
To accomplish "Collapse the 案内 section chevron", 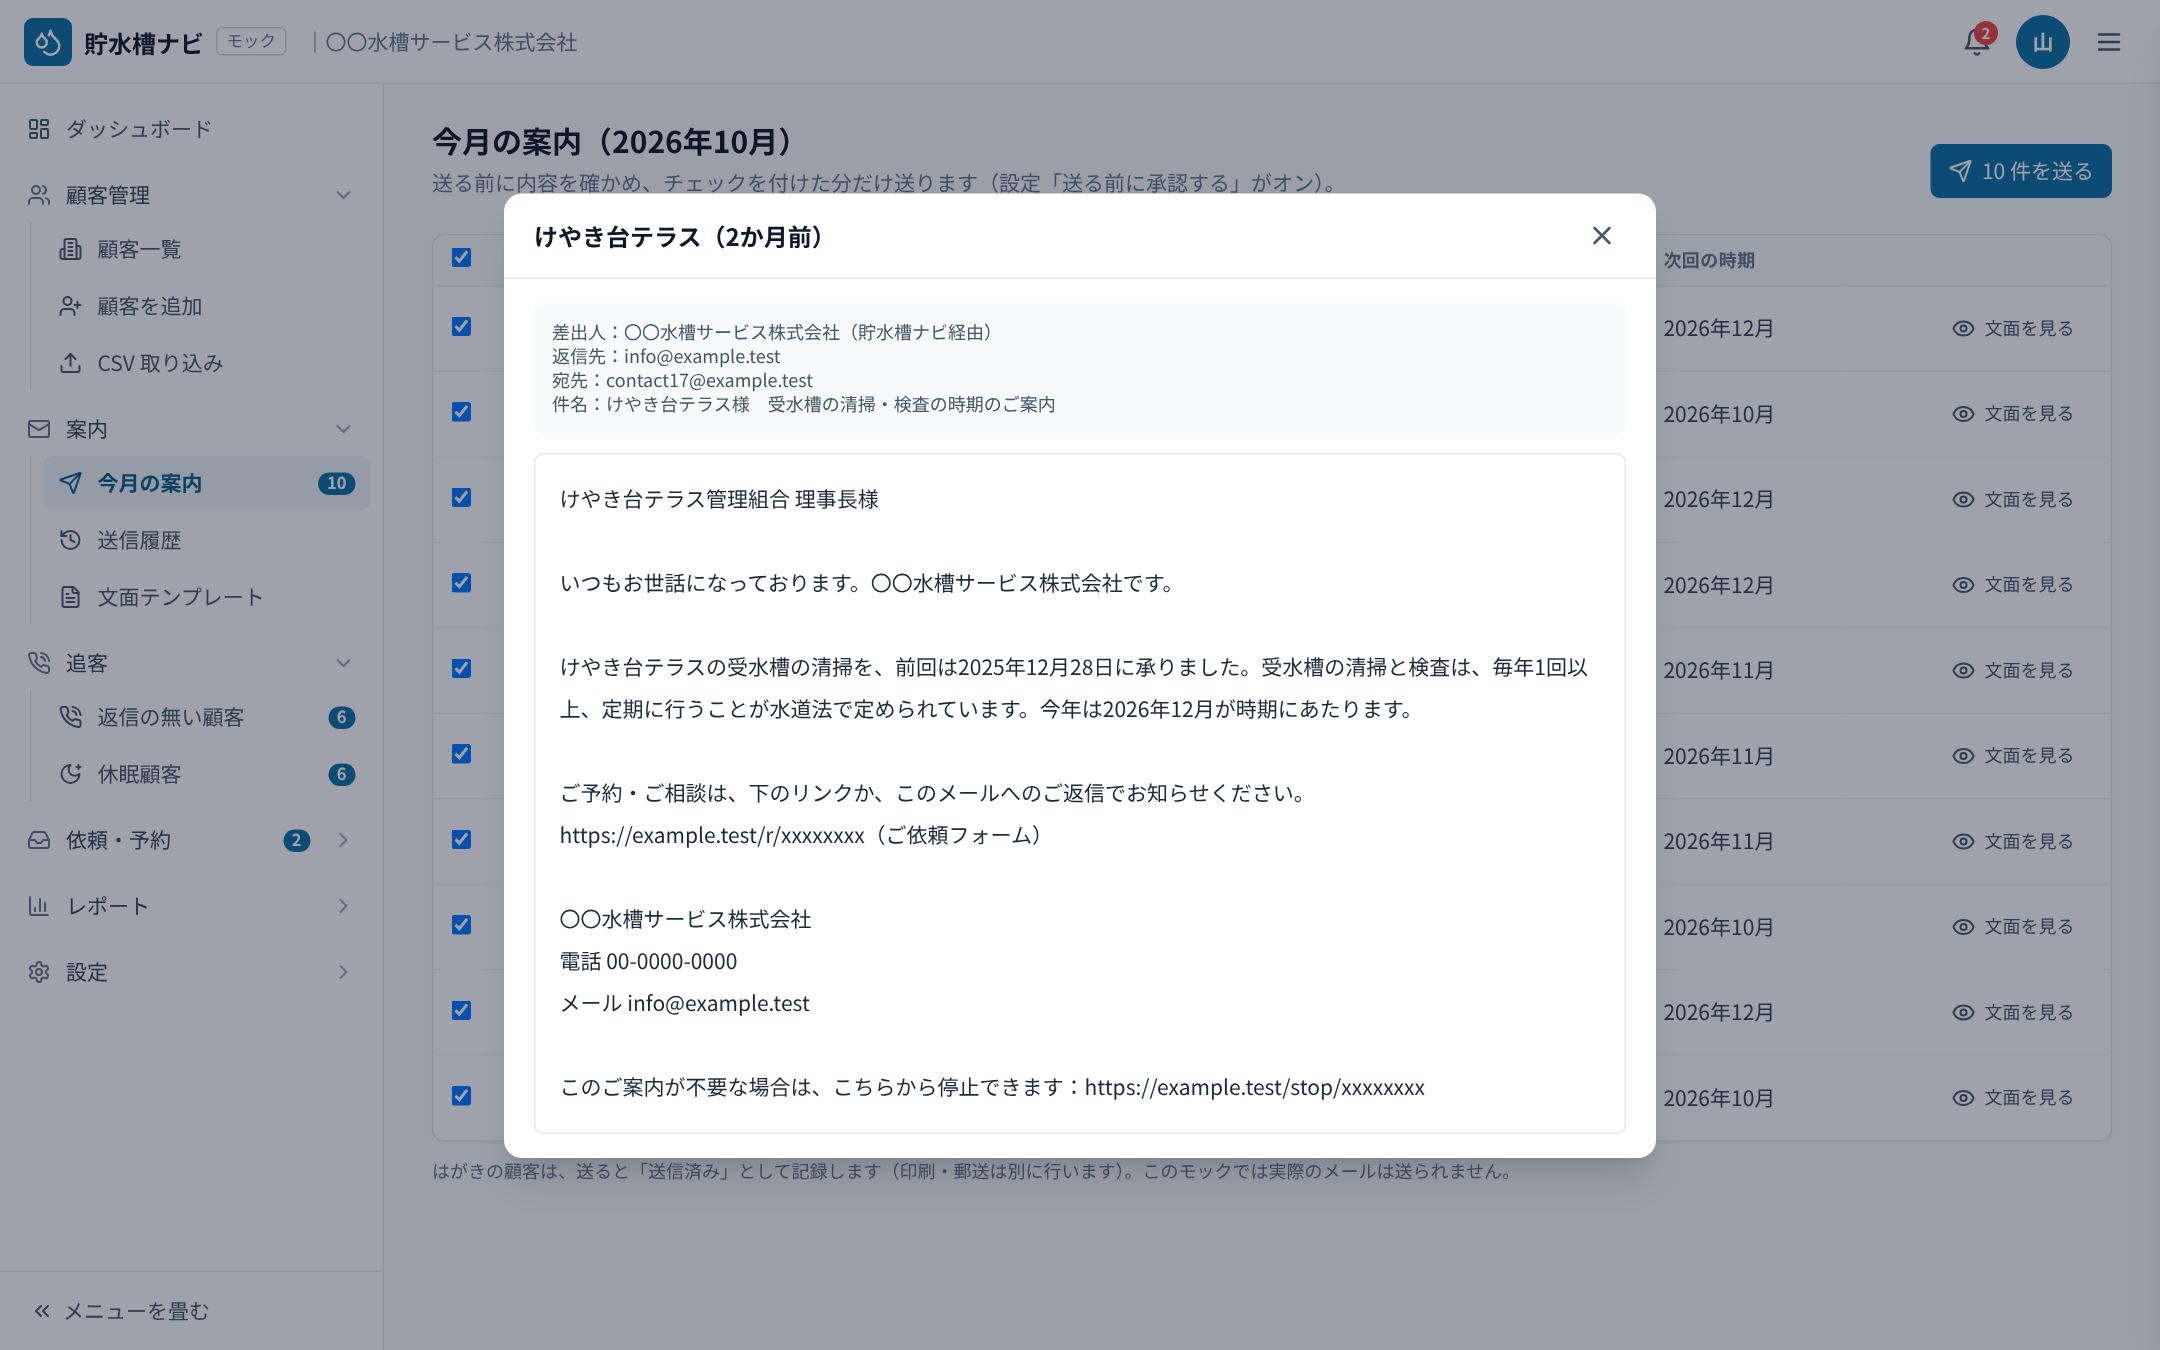I will click(343, 429).
